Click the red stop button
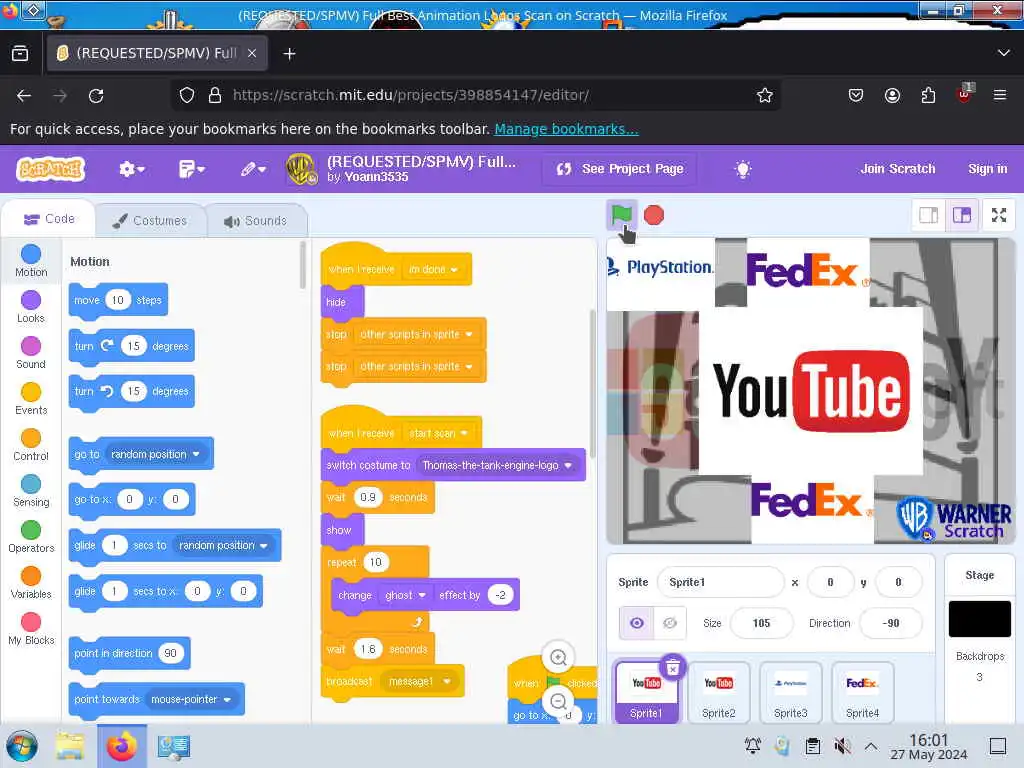This screenshot has height=768, width=1024. (654, 216)
